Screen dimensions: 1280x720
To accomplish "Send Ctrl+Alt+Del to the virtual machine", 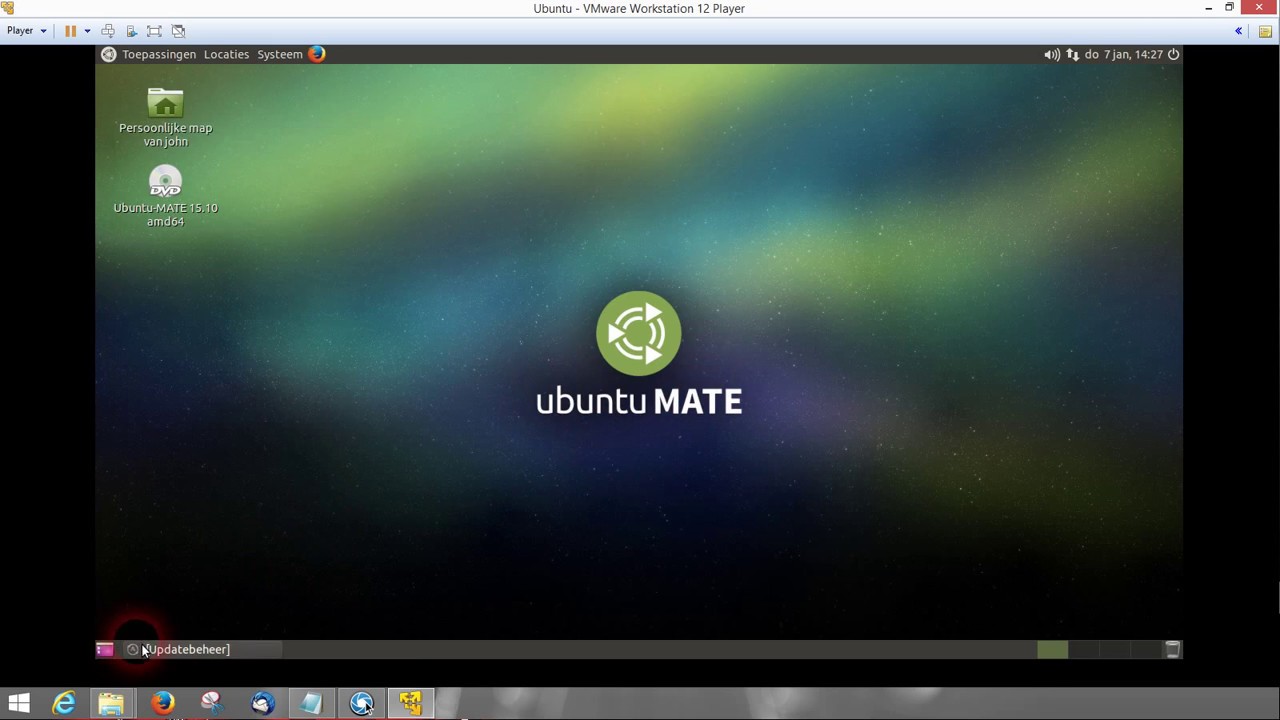I will click(108, 31).
